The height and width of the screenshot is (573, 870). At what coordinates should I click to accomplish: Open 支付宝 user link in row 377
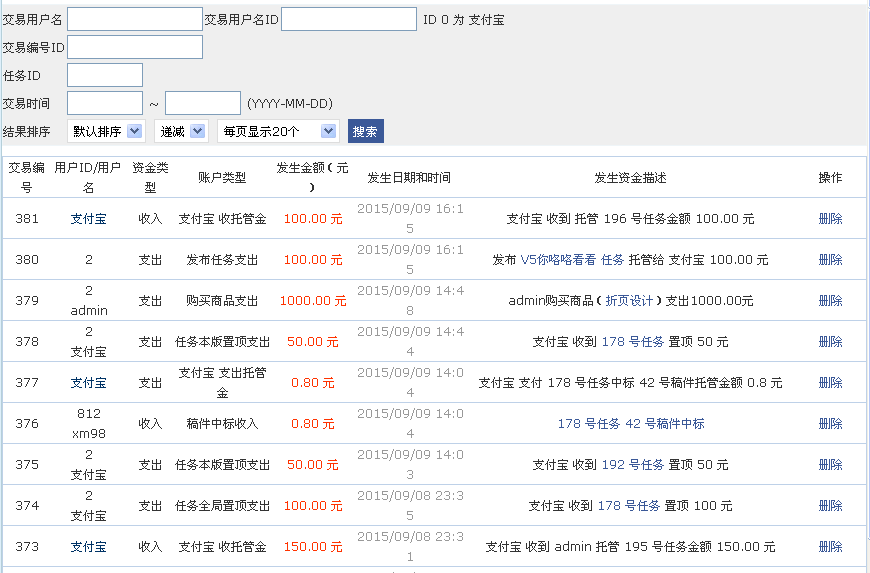[88, 383]
